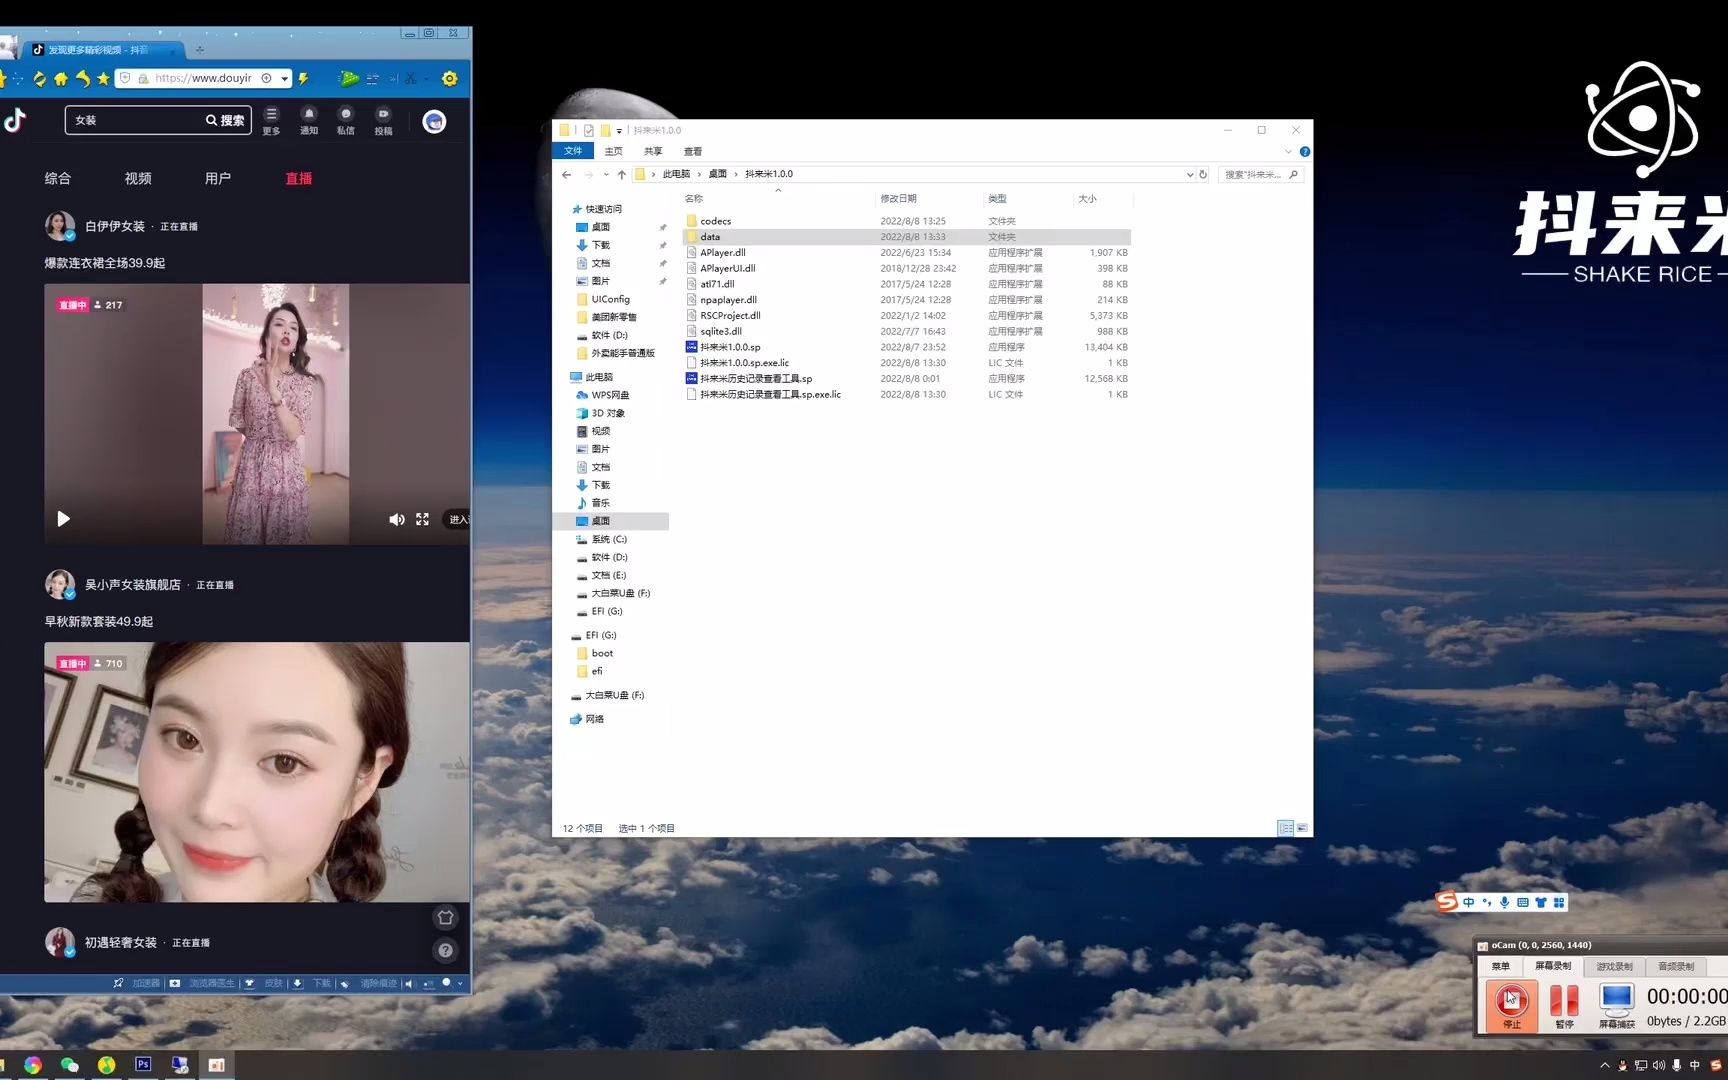Switch to 游戏录制 tab in oCam
This screenshot has height=1080, width=1728.
coord(1614,966)
